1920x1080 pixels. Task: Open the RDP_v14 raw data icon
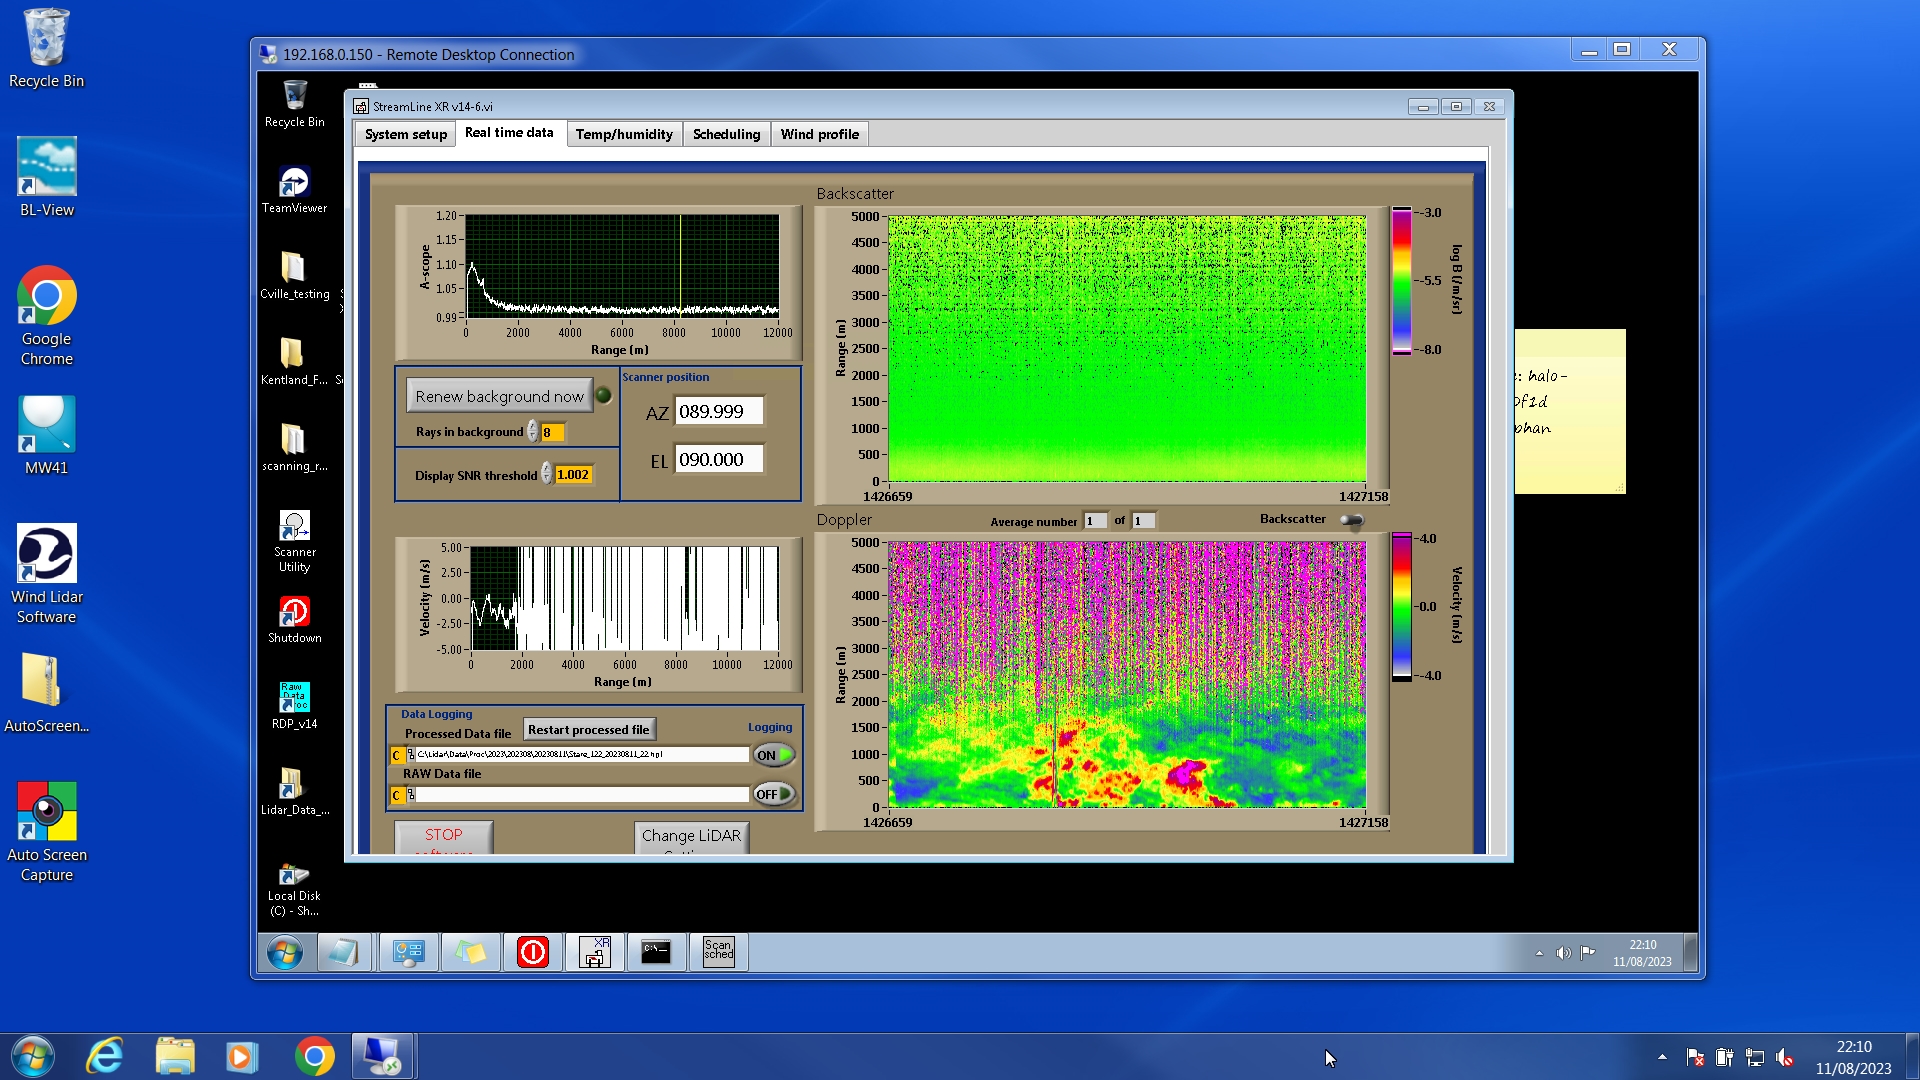click(294, 697)
